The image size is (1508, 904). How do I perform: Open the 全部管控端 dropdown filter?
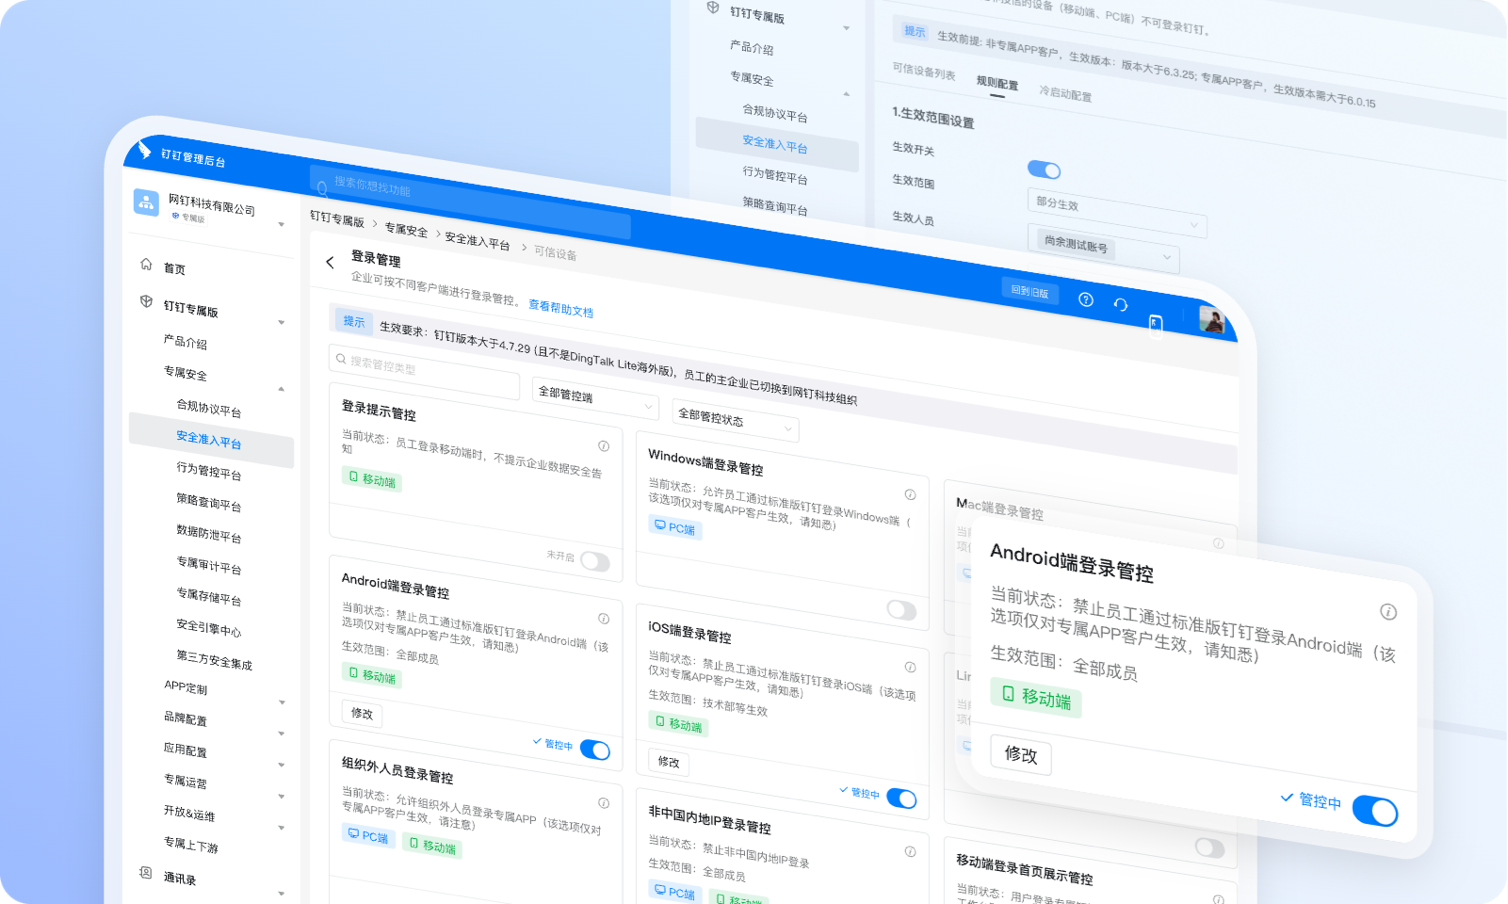pos(595,398)
